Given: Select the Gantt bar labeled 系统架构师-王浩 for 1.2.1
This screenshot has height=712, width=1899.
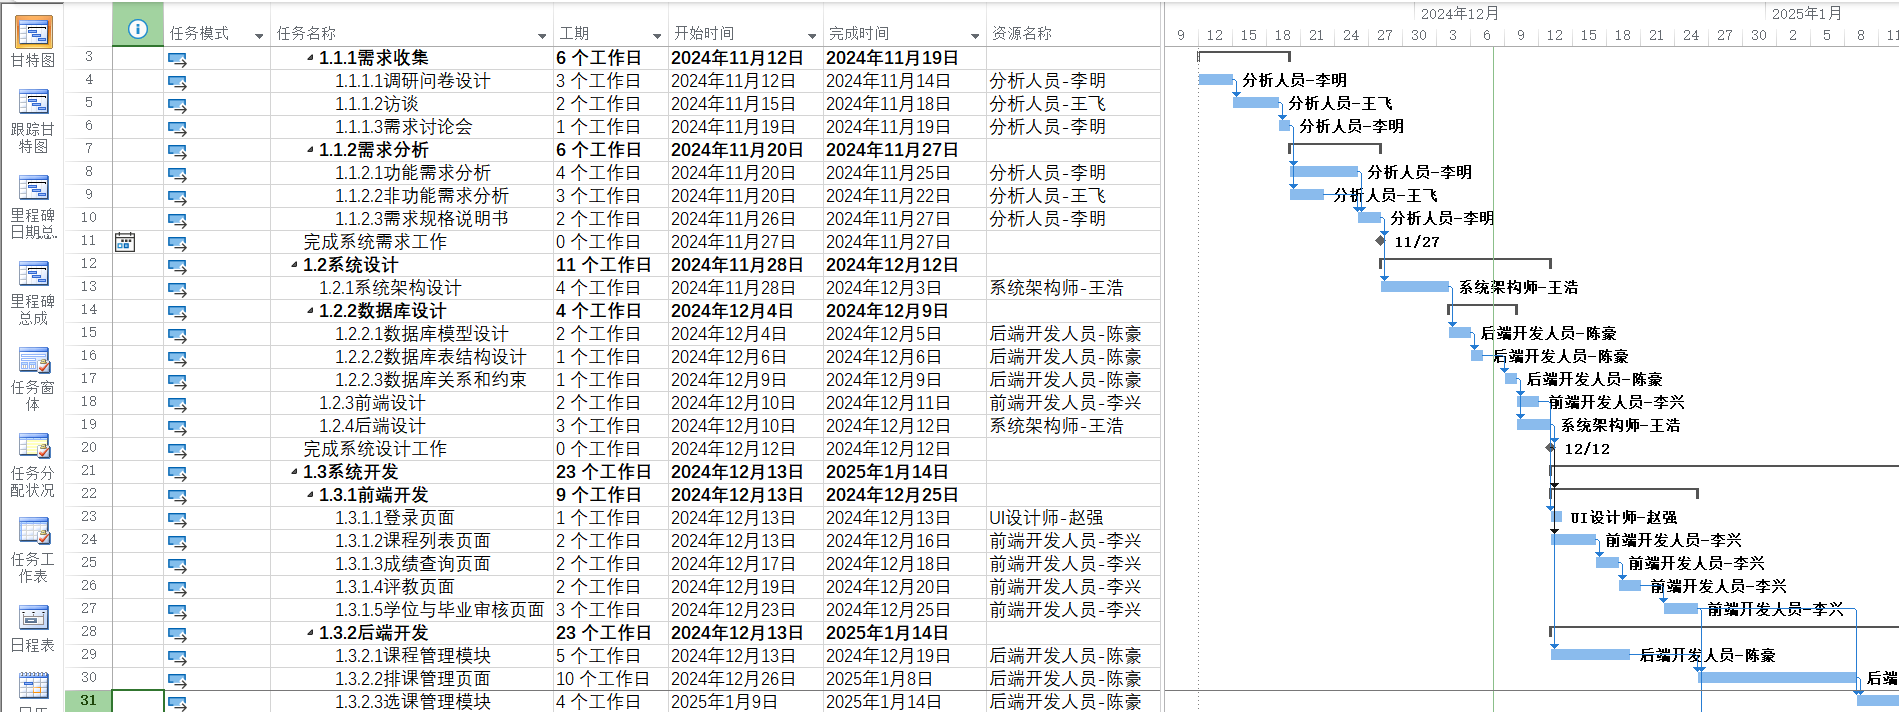Looking at the screenshot, I should click(1415, 287).
